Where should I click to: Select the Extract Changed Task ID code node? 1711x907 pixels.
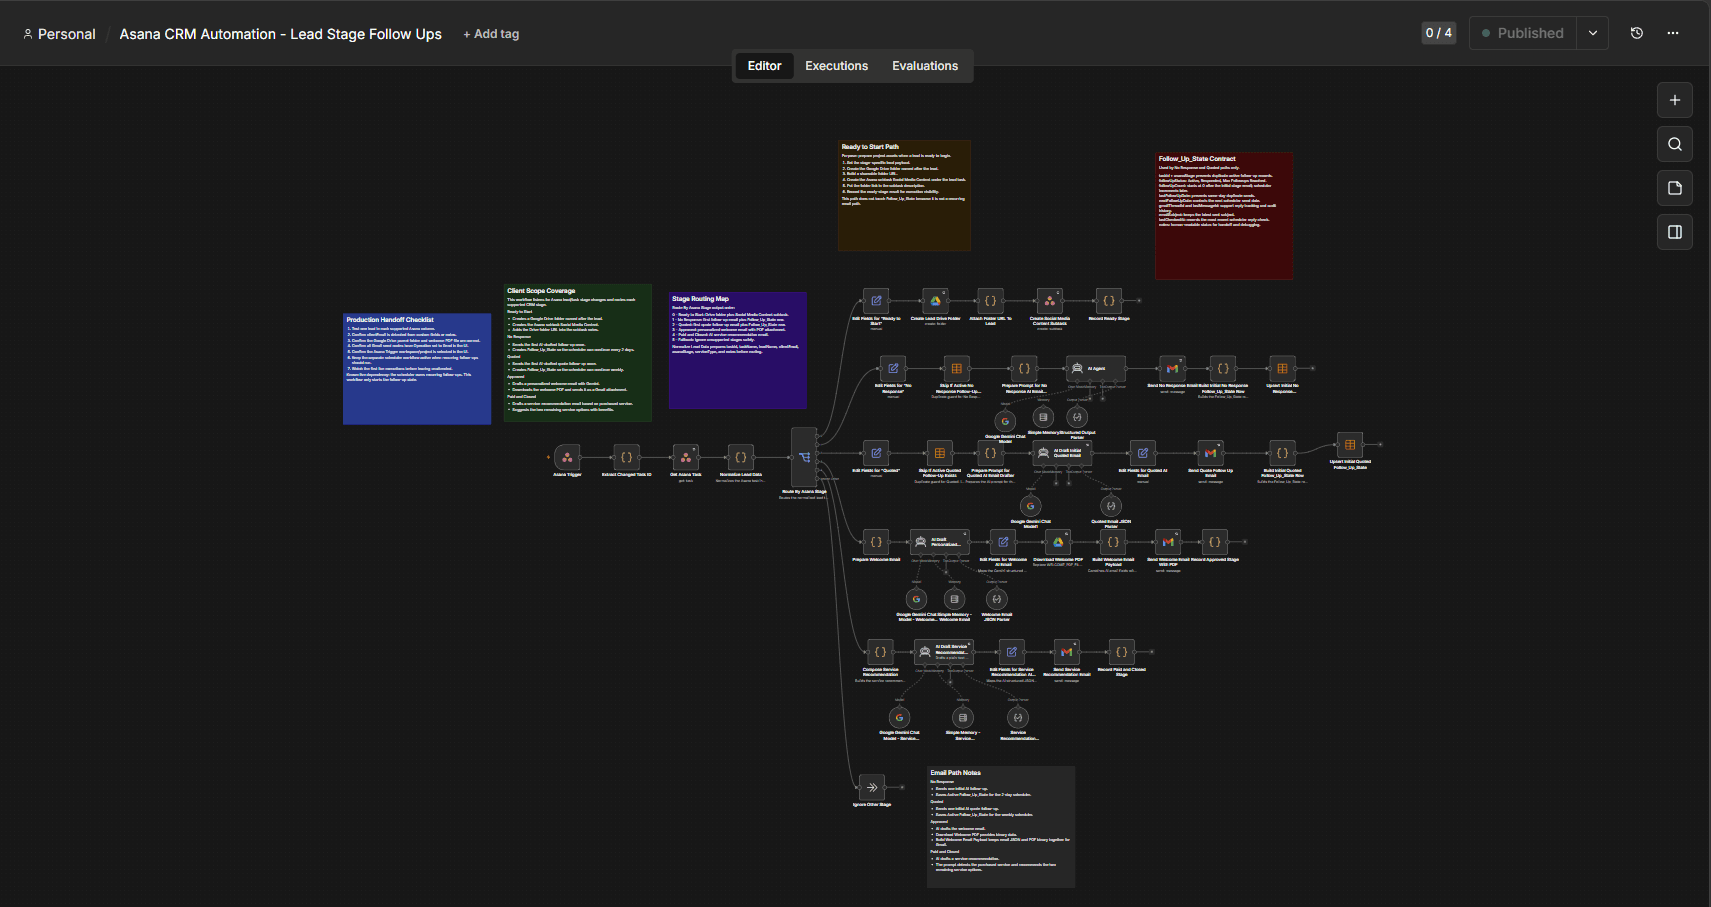point(626,457)
